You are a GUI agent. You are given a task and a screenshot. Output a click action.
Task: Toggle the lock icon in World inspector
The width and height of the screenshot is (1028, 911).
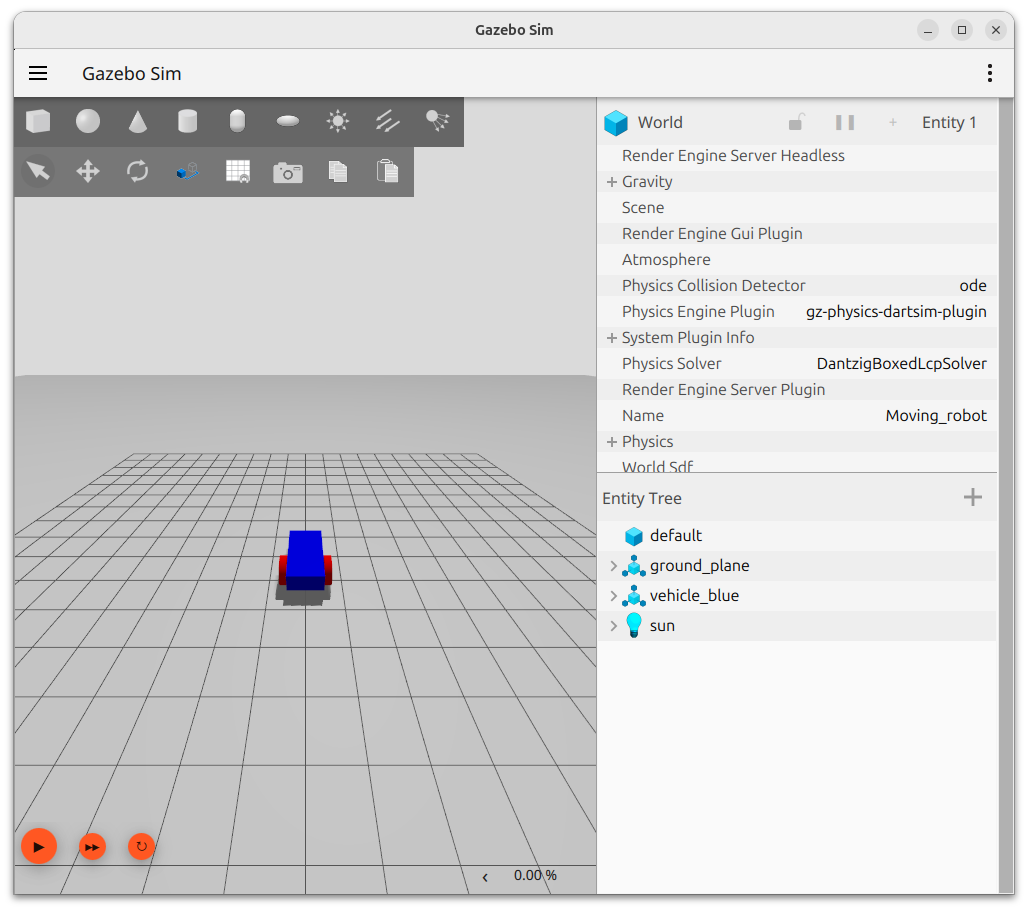797,122
